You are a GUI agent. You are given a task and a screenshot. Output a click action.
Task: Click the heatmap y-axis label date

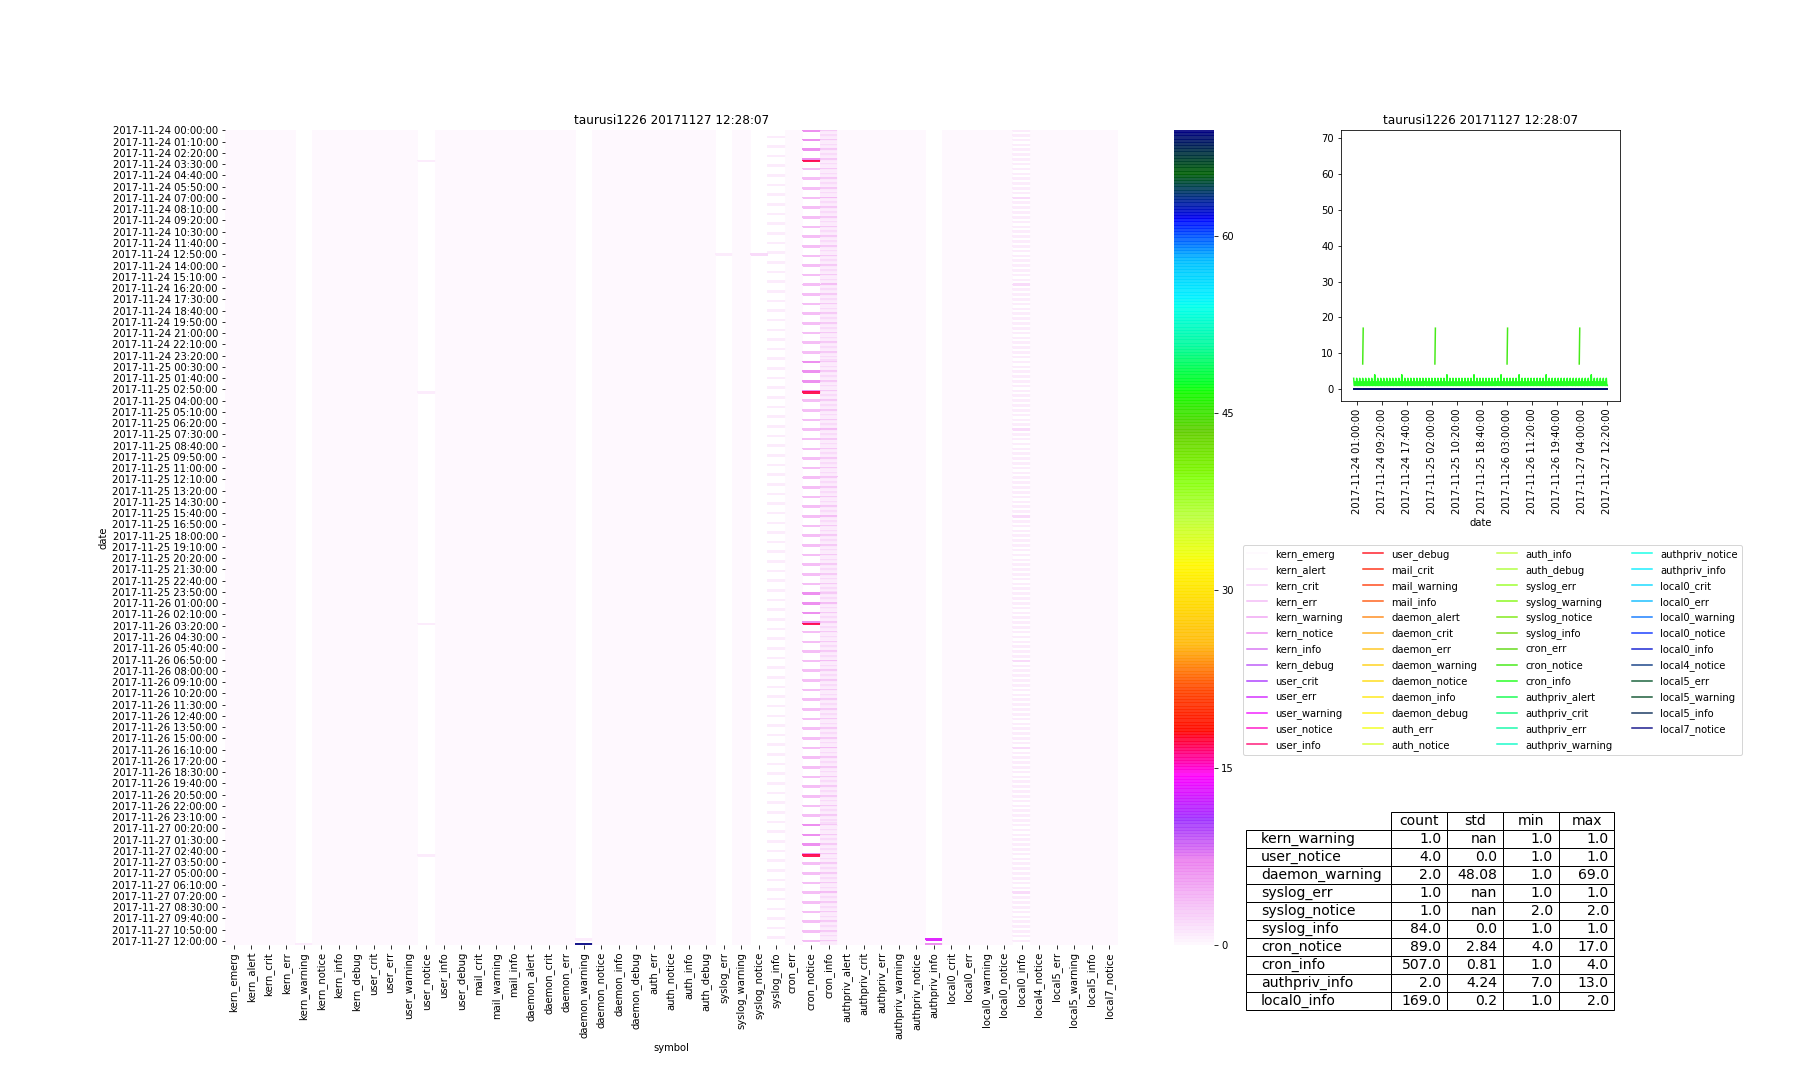[x=102, y=539]
